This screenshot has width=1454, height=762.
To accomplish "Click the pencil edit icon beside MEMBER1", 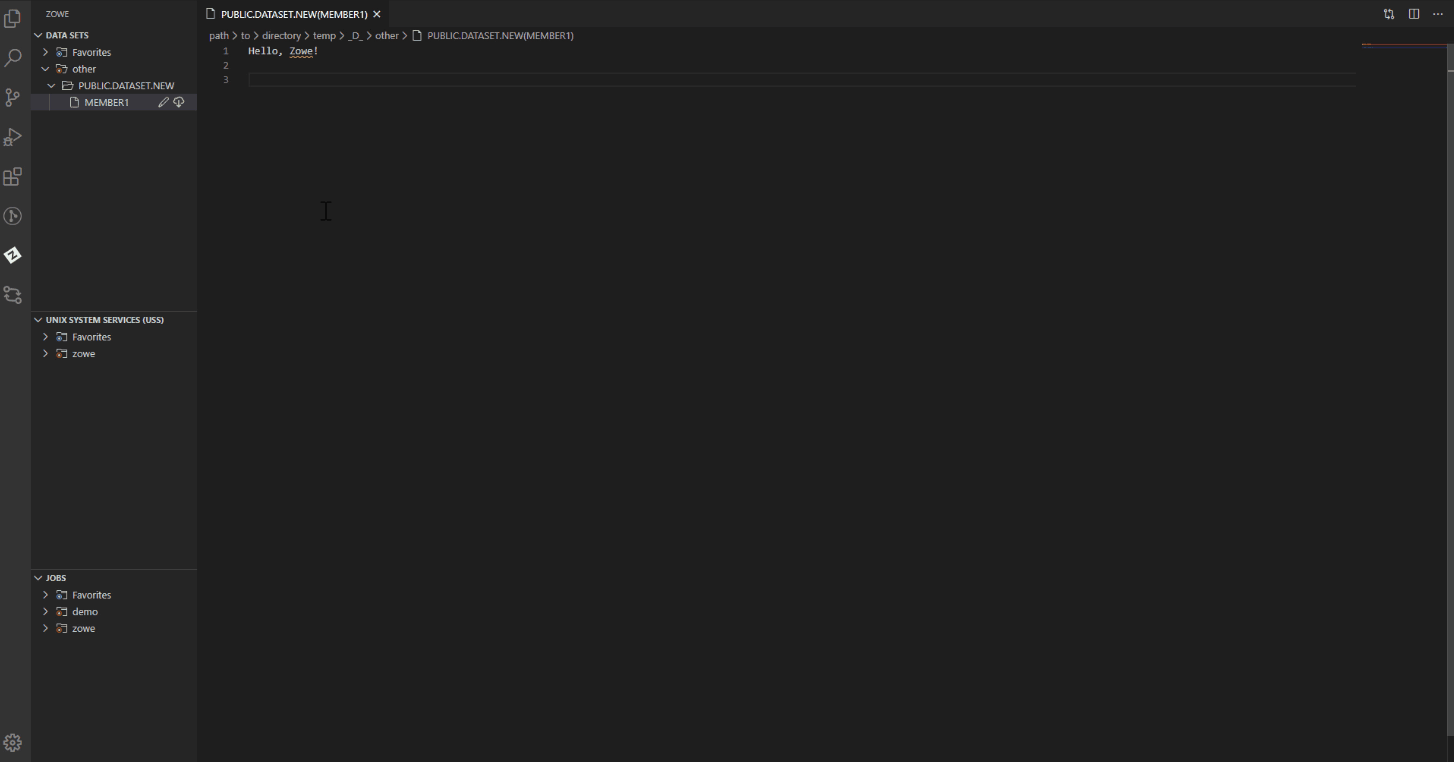I will [163, 103].
